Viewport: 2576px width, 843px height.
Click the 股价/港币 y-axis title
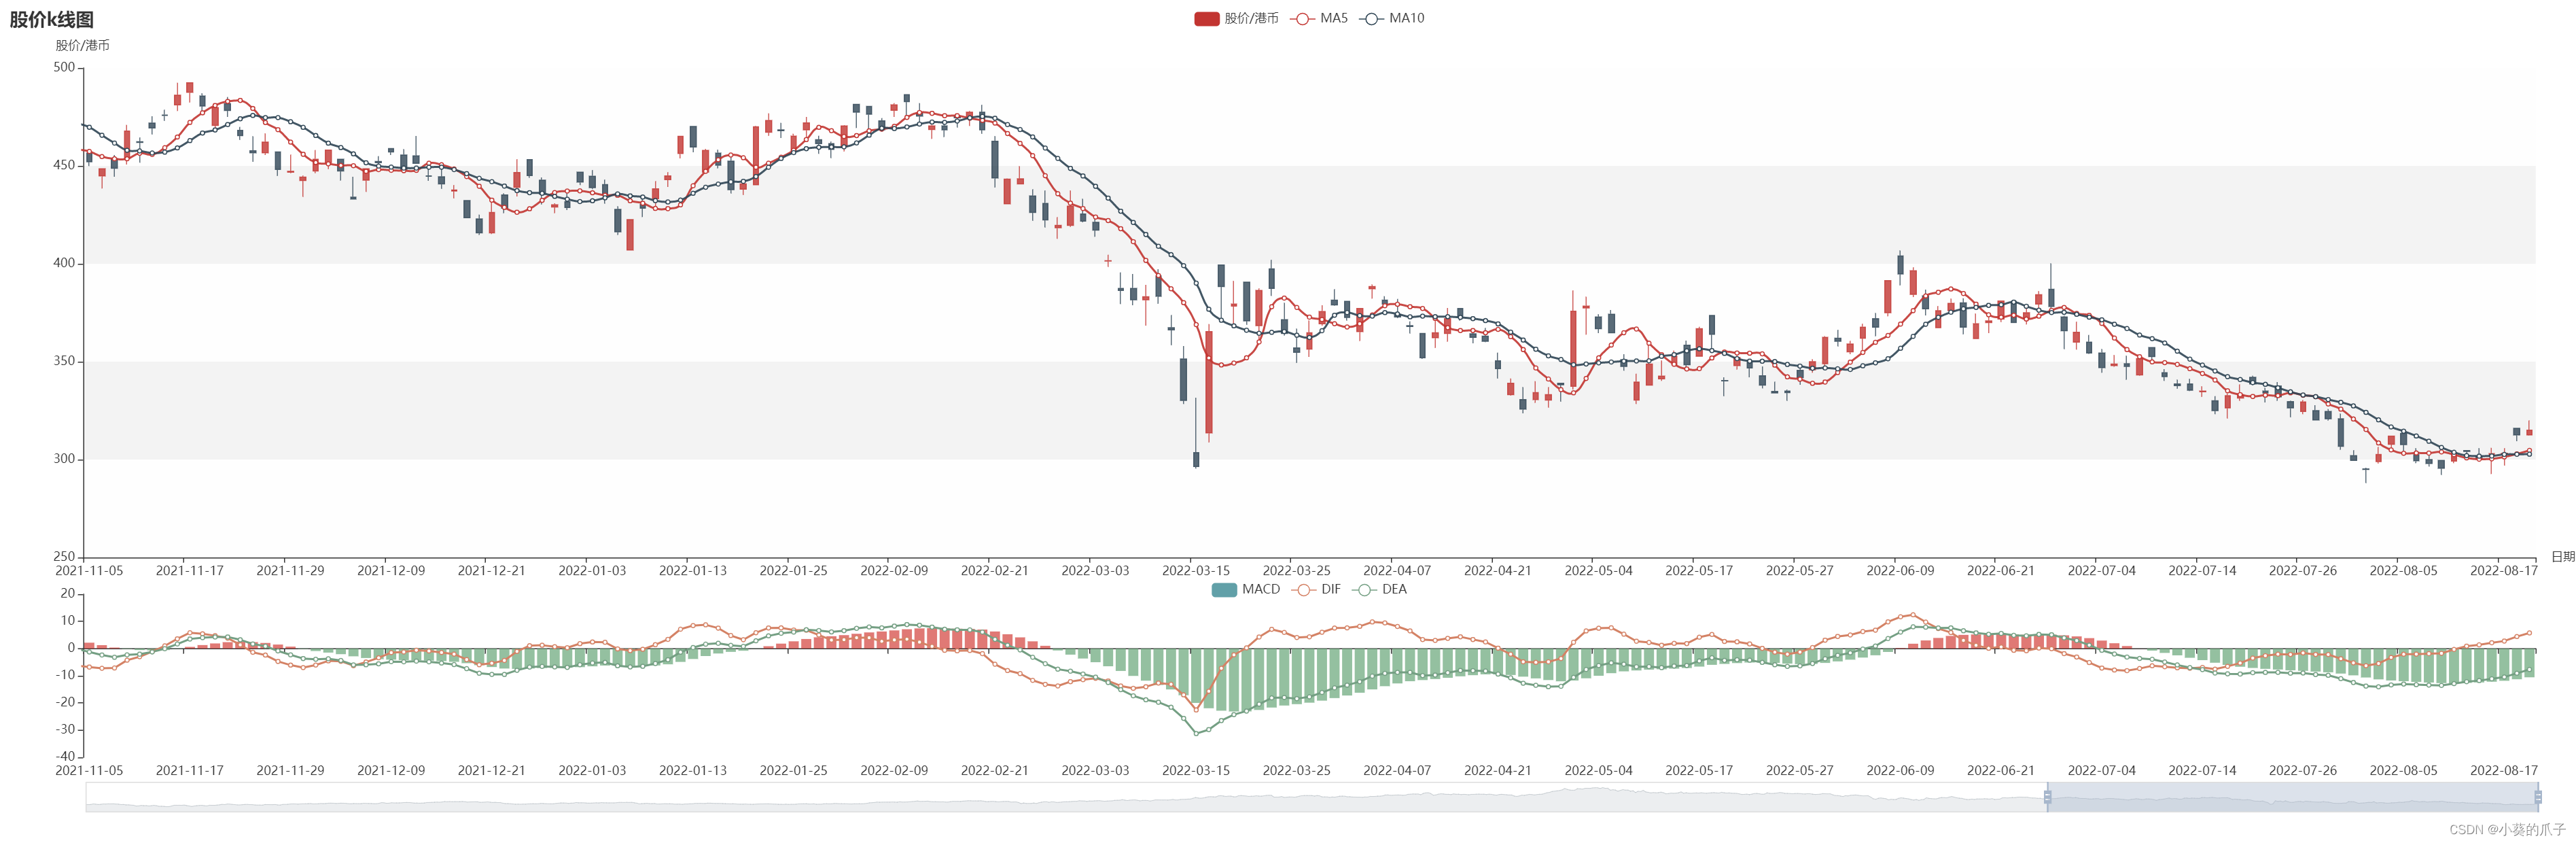click(82, 45)
